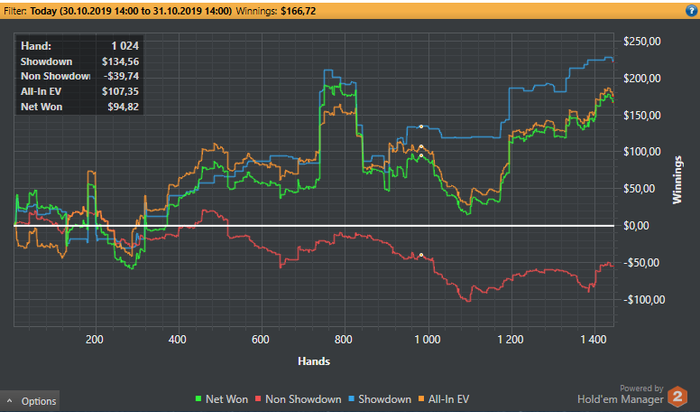Image resolution: width=700 pixels, height=412 pixels.
Task: Click the Net Won green legend swatch
Action: click(199, 399)
